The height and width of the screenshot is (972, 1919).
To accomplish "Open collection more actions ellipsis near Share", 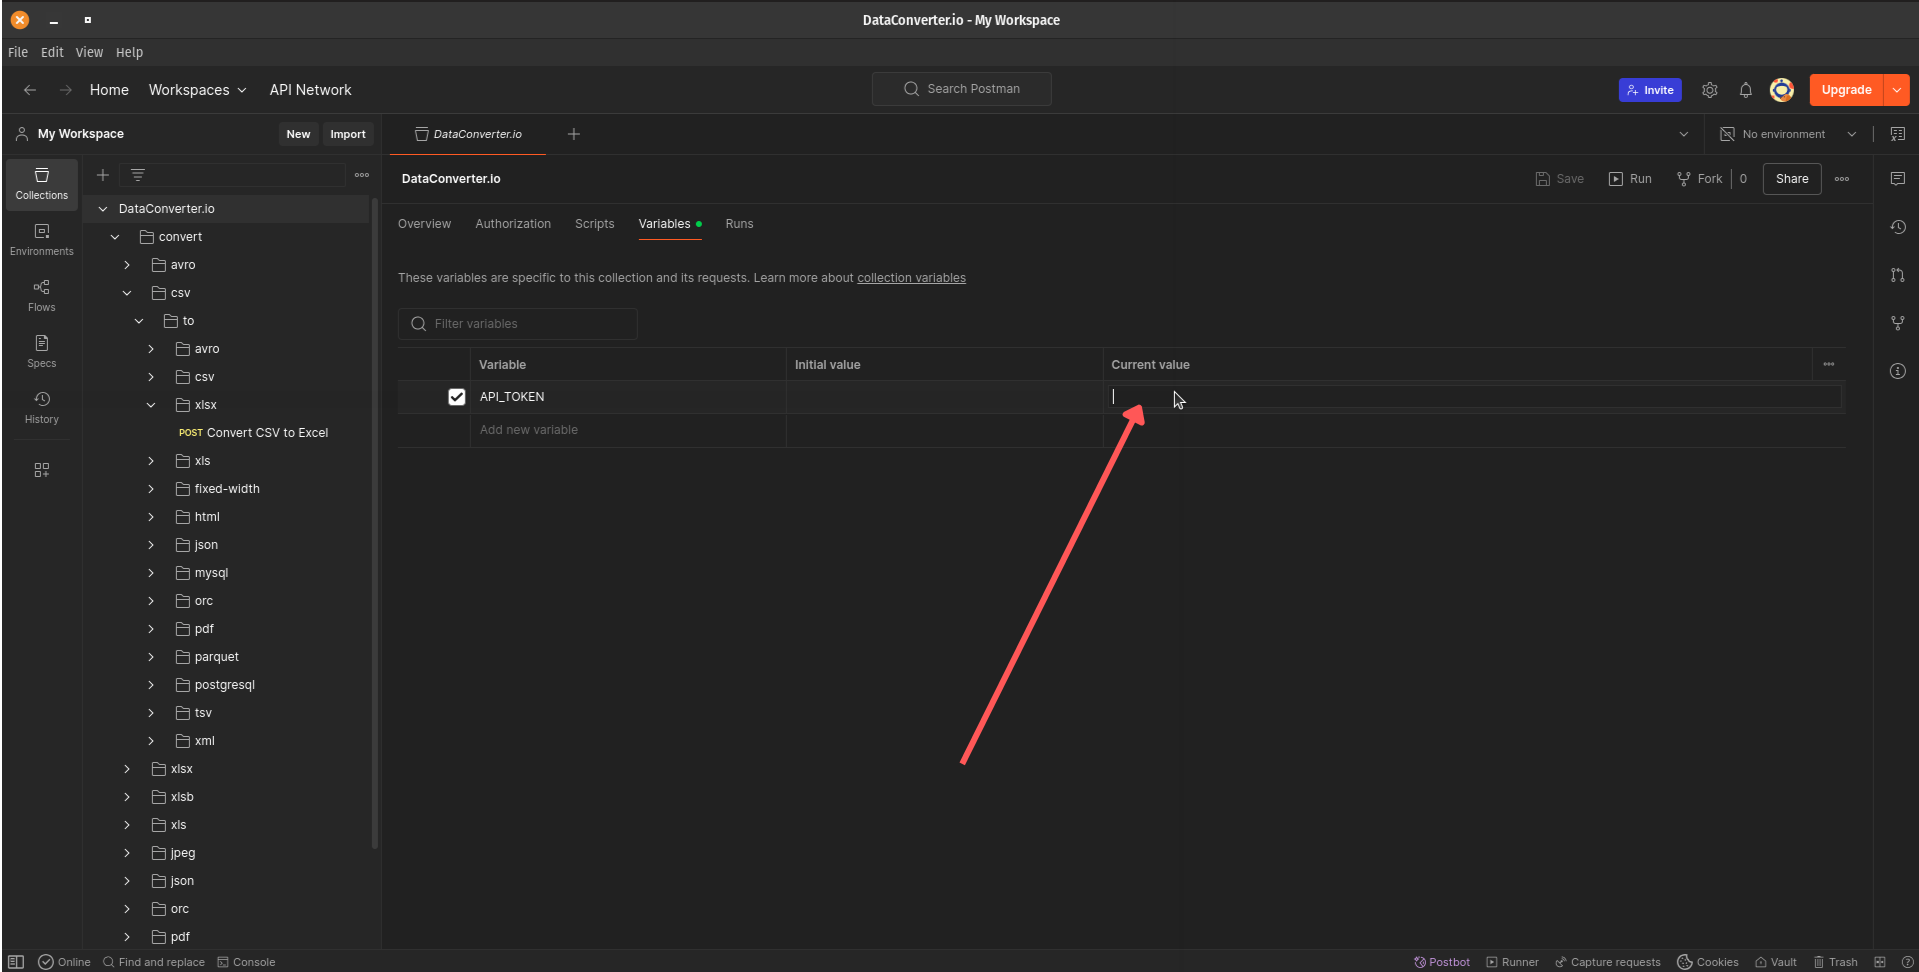I will (x=1842, y=179).
